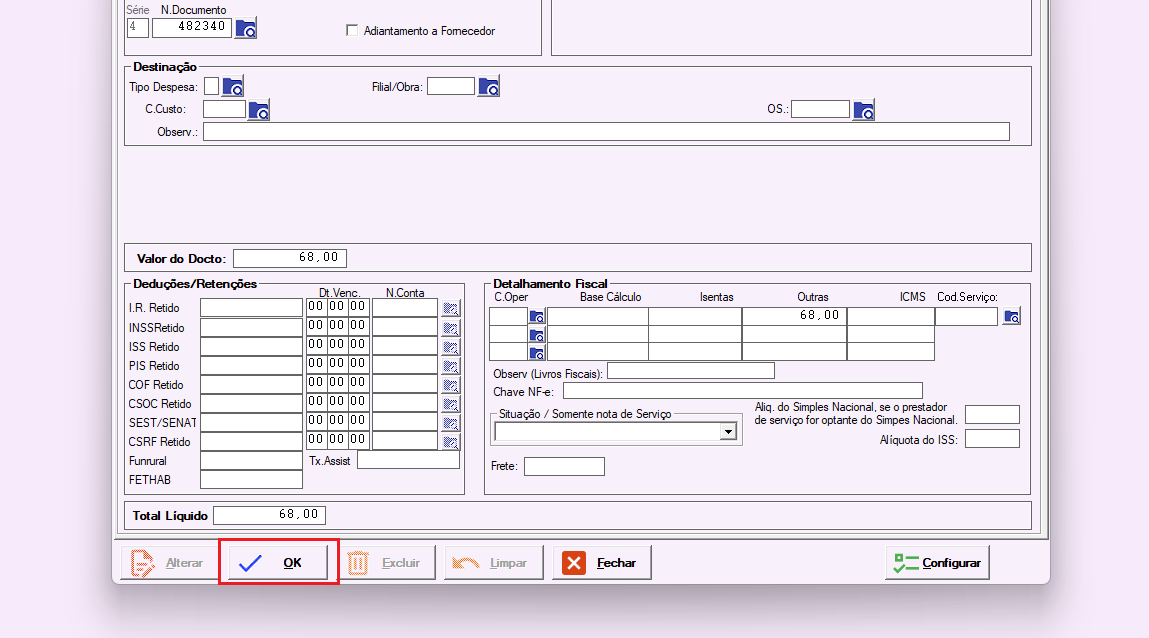Click the I.R. Retido N.Conta field
This screenshot has height=638, width=1149.
405,308
